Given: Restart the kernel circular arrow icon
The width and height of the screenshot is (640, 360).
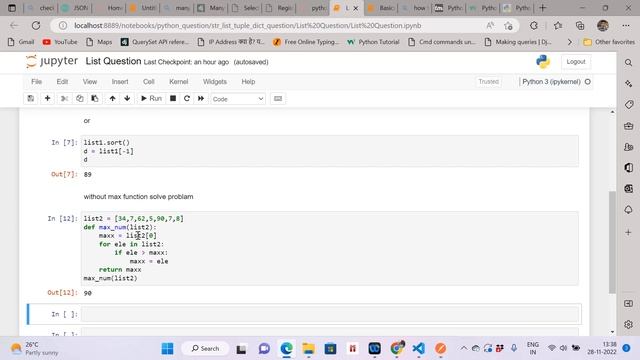Looking at the screenshot, I should pos(187,98).
